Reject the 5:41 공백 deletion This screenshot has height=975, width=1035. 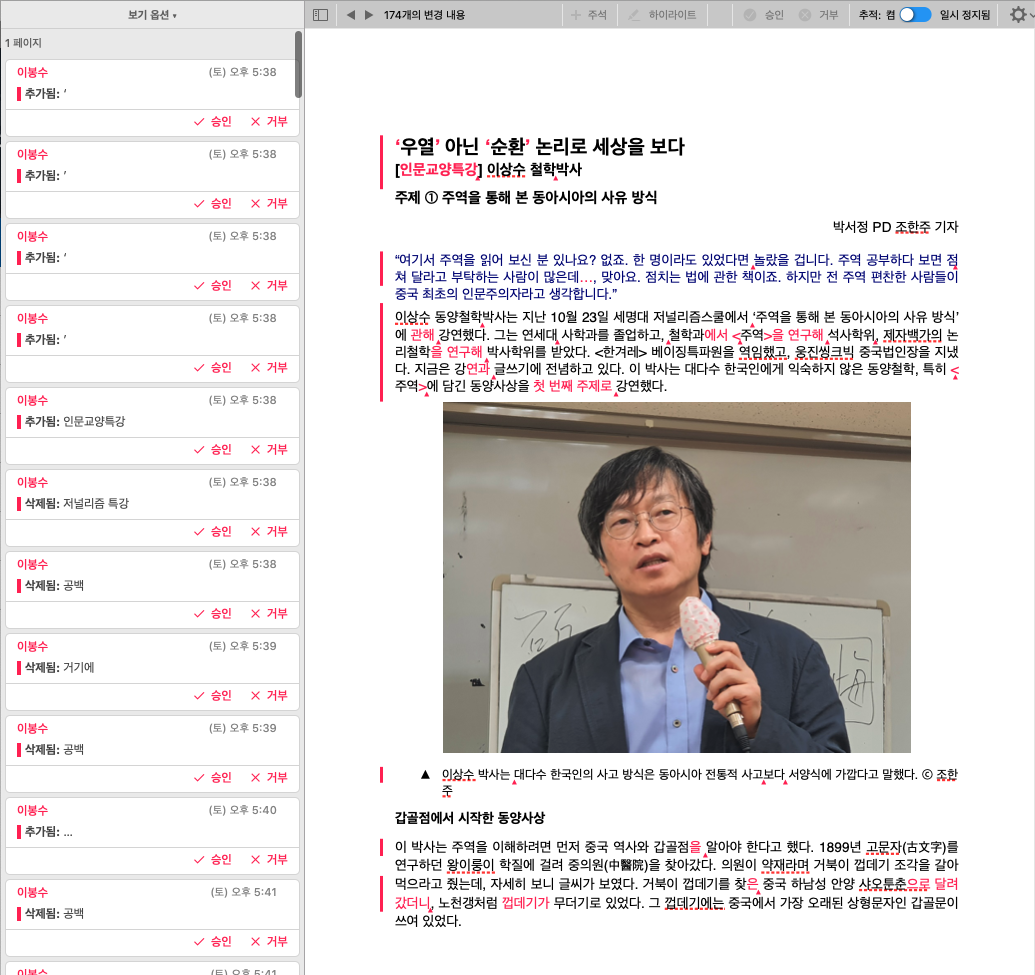point(269,941)
